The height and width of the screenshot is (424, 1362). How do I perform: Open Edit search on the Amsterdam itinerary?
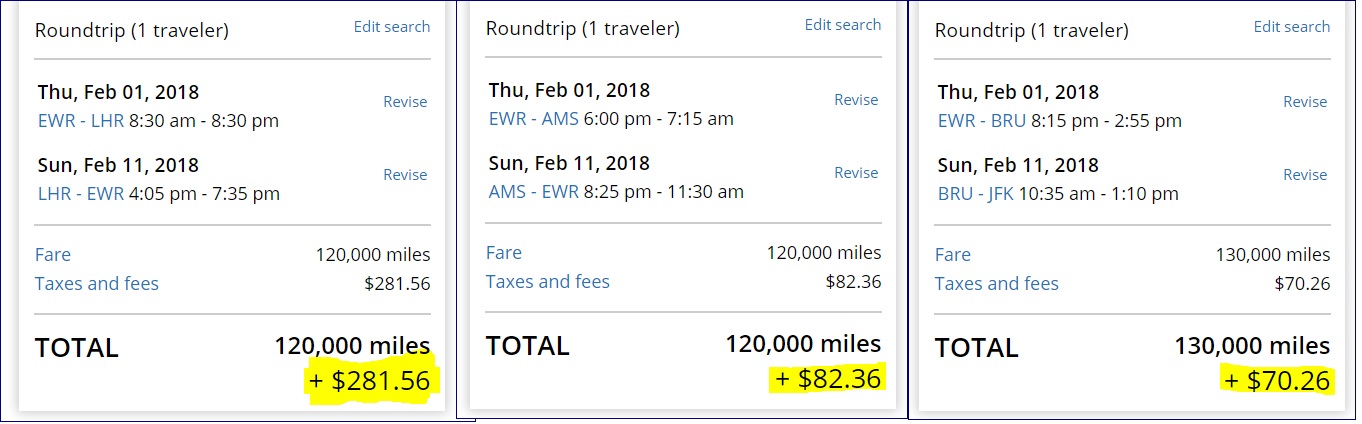pyautogui.click(x=842, y=25)
